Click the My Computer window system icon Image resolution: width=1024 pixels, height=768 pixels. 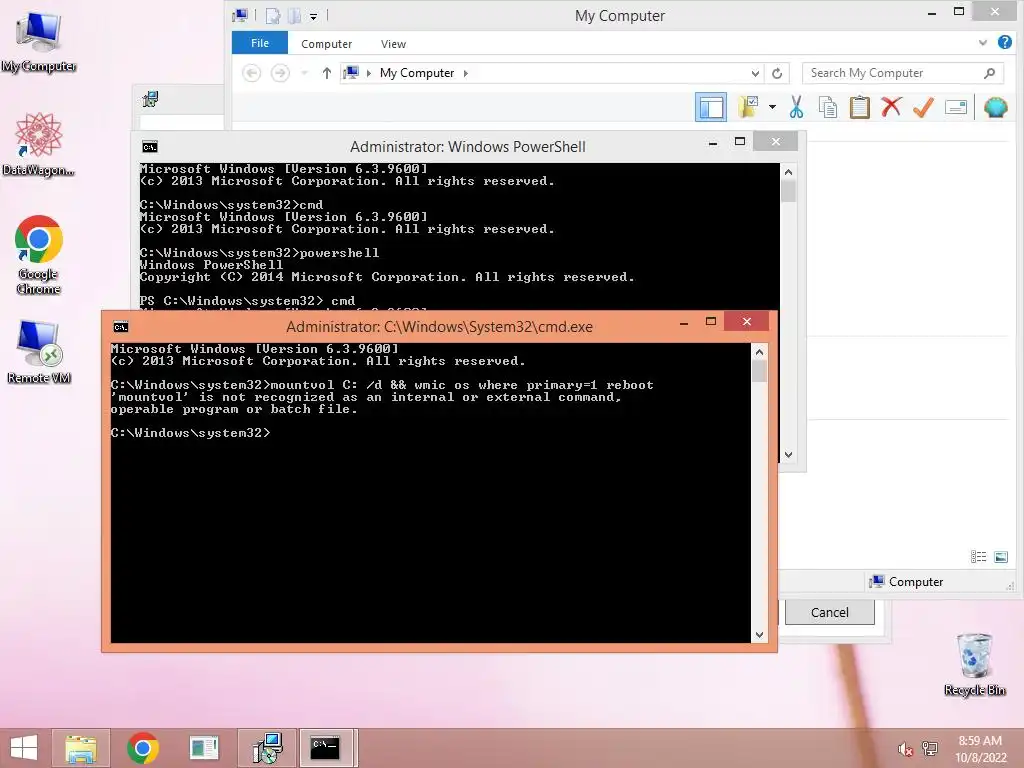pyautogui.click(x=240, y=15)
